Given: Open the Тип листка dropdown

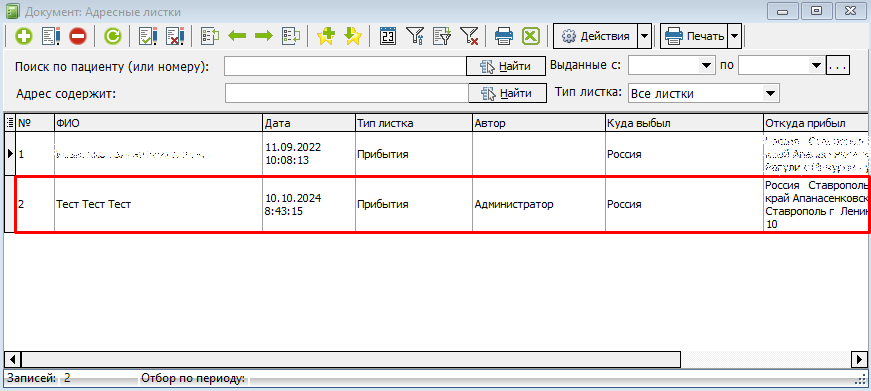Looking at the screenshot, I should pos(770,93).
